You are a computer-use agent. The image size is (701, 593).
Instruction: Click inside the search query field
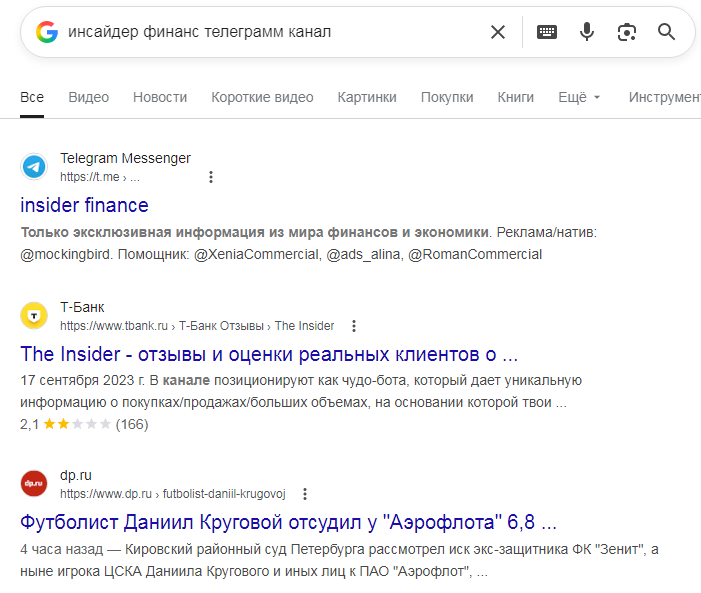coord(273,32)
